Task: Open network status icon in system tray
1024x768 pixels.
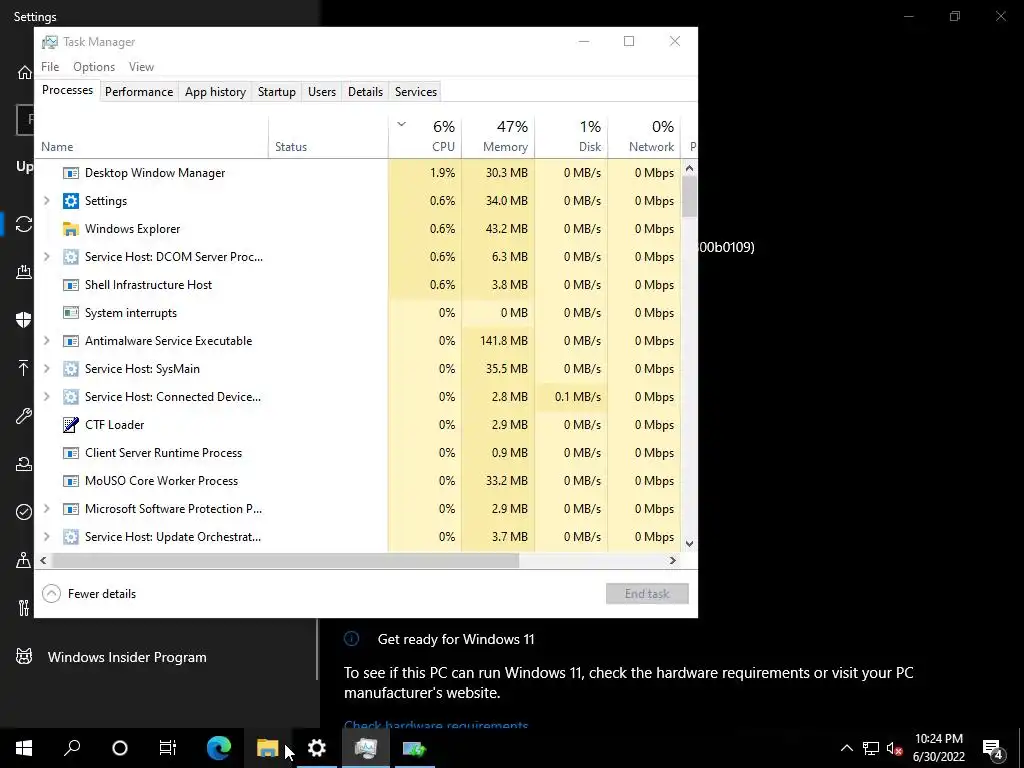Action: tap(871, 748)
